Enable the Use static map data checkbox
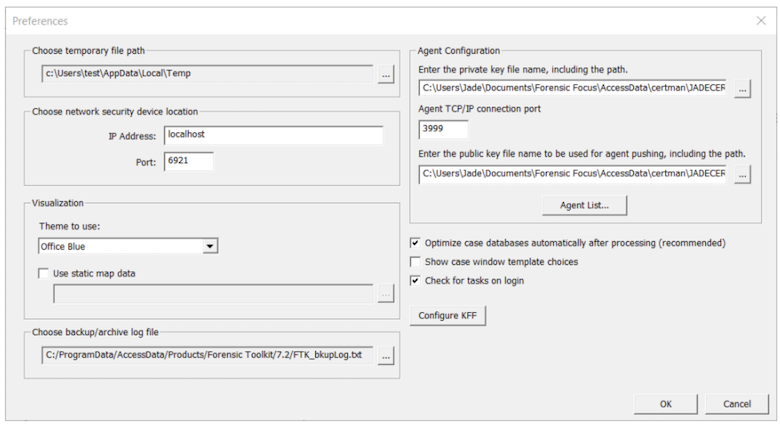The width and height of the screenshot is (780, 429). (x=44, y=273)
